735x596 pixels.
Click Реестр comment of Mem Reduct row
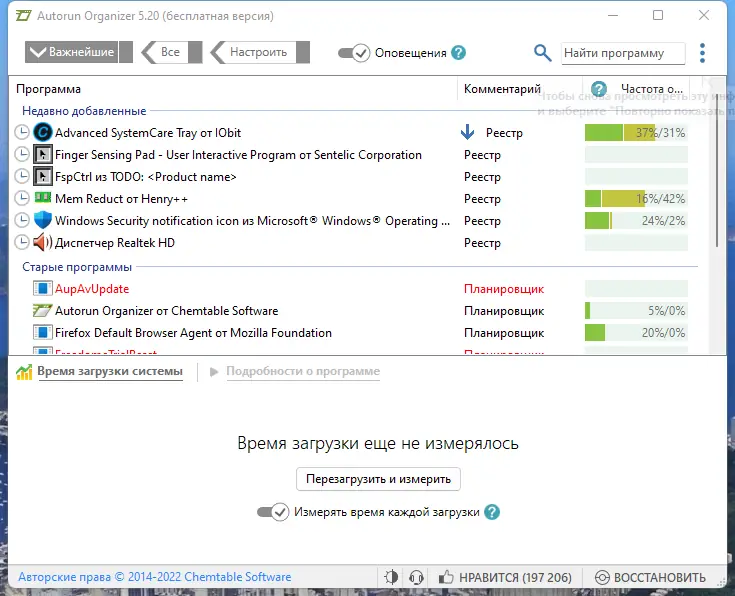click(482, 199)
